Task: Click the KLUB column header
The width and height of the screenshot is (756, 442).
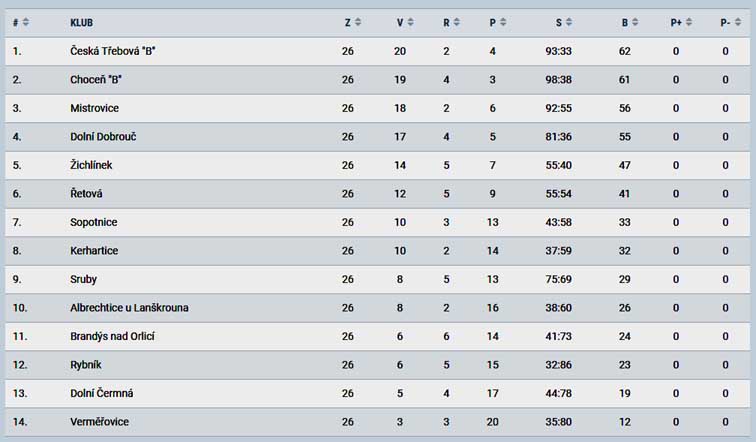Action: pos(81,23)
